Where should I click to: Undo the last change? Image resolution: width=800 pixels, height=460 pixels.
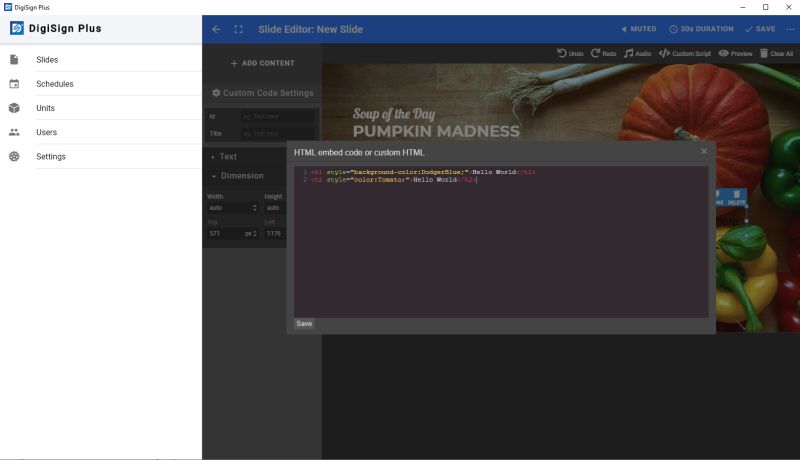pyautogui.click(x=570, y=53)
